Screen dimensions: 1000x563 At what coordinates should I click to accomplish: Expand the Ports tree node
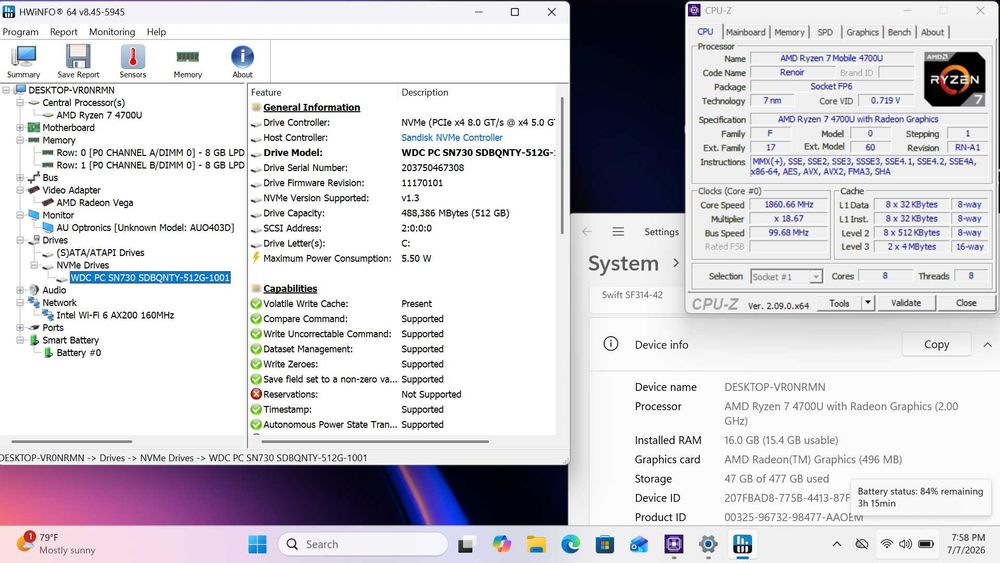click(20, 328)
